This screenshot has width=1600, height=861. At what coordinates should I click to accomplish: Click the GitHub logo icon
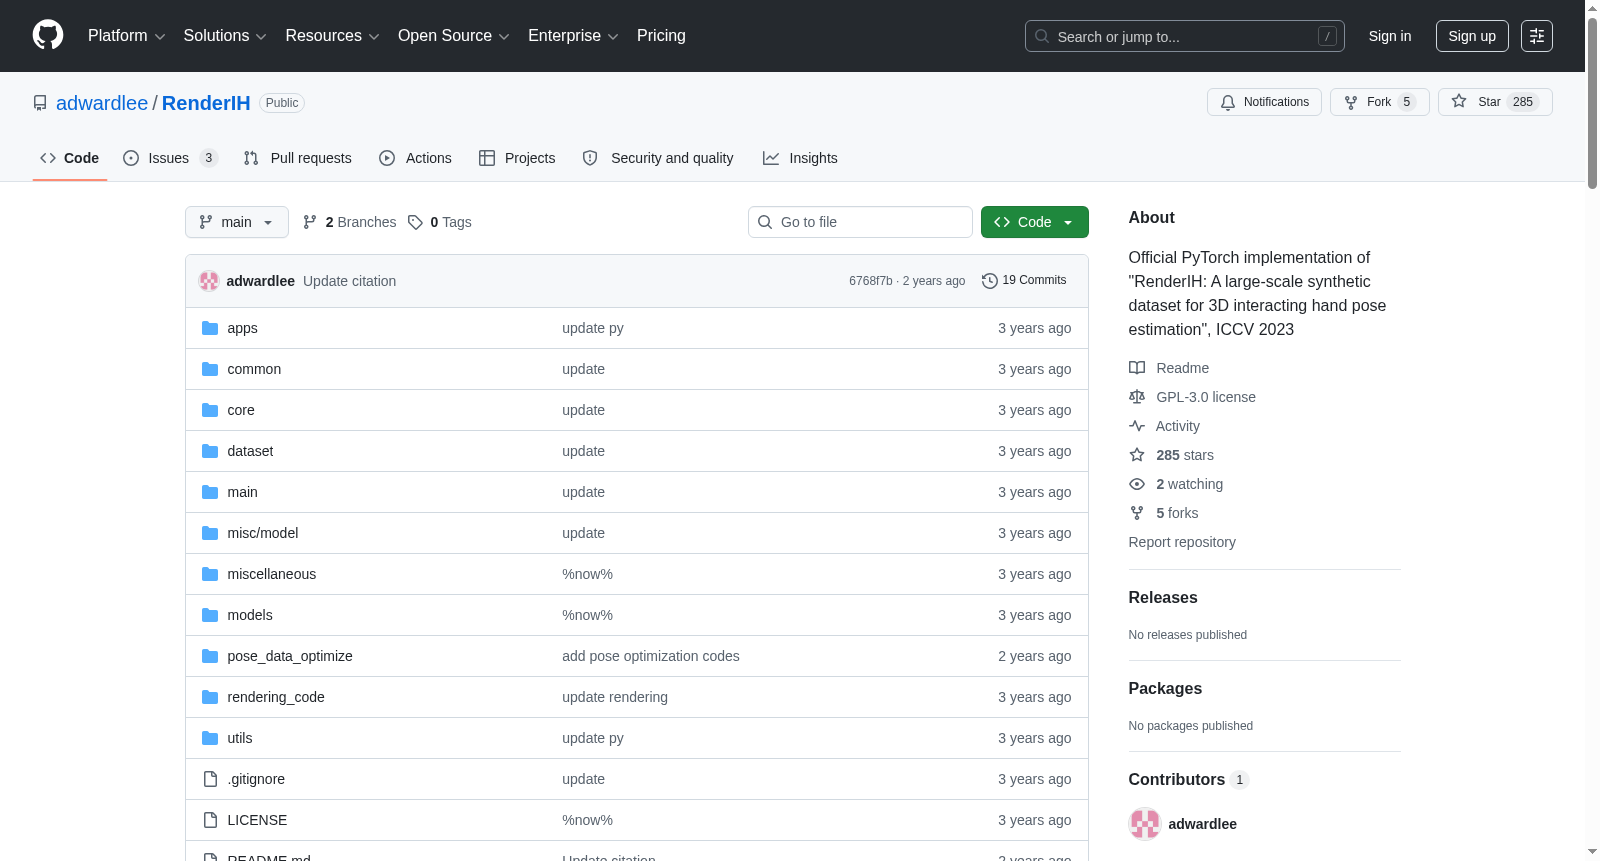click(x=48, y=35)
